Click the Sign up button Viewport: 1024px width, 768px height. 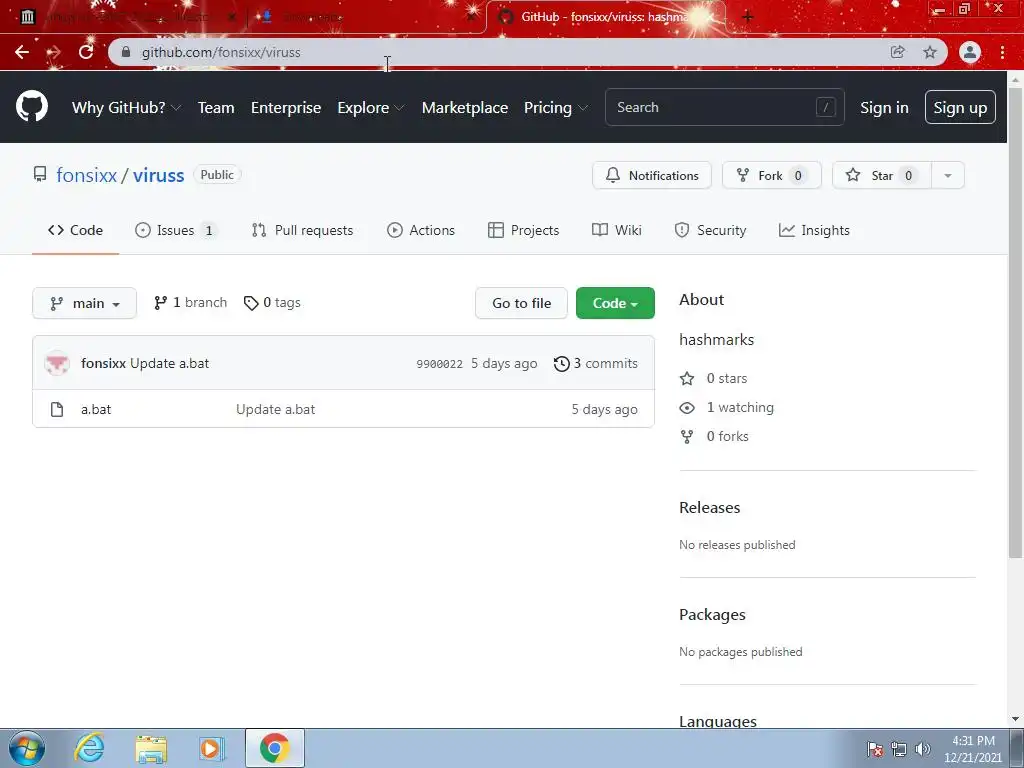(960, 107)
